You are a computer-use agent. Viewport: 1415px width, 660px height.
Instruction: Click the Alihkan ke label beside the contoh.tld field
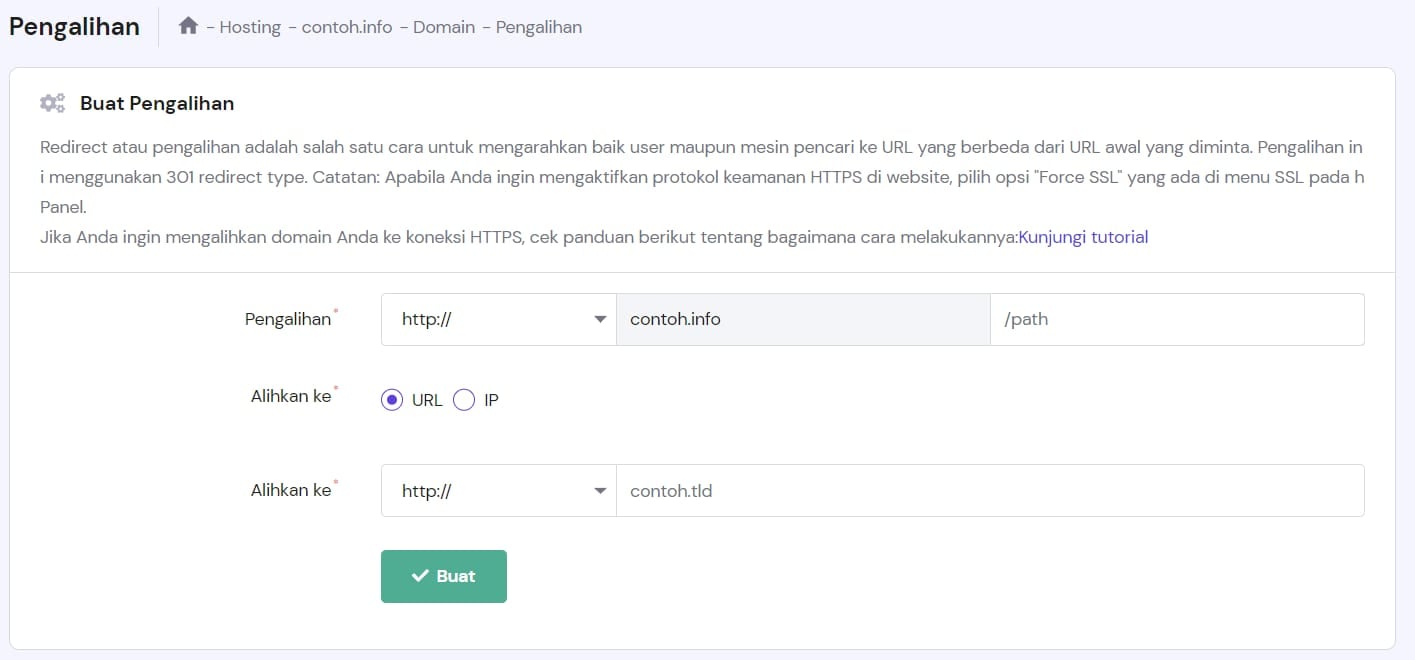291,490
